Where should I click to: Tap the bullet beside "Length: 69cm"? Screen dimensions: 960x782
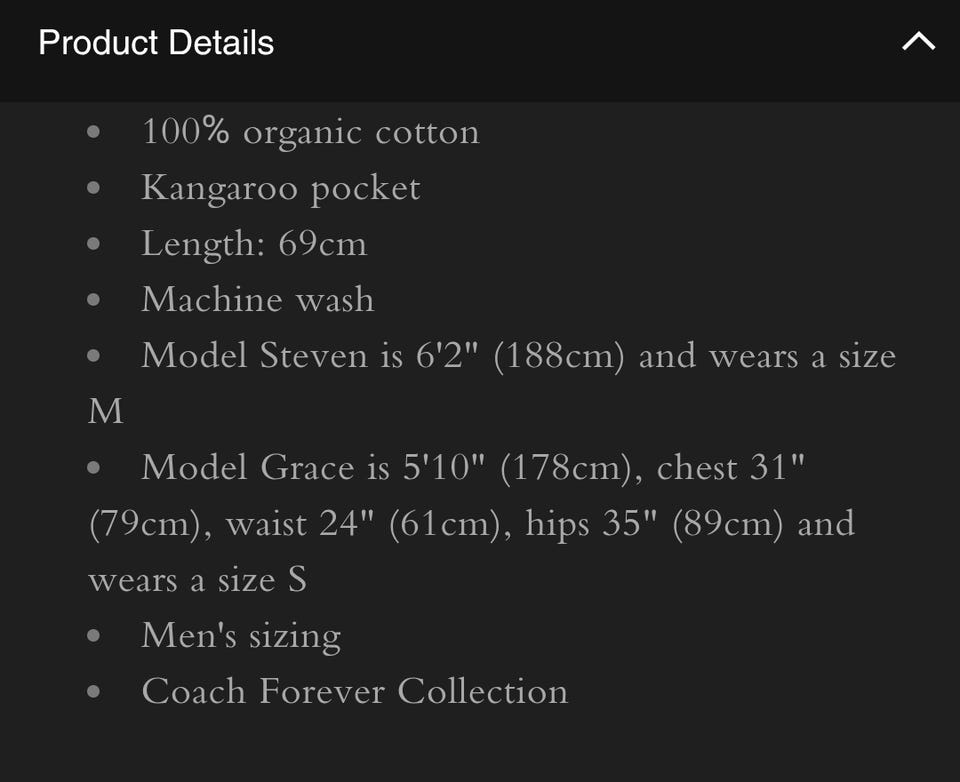(x=94, y=245)
